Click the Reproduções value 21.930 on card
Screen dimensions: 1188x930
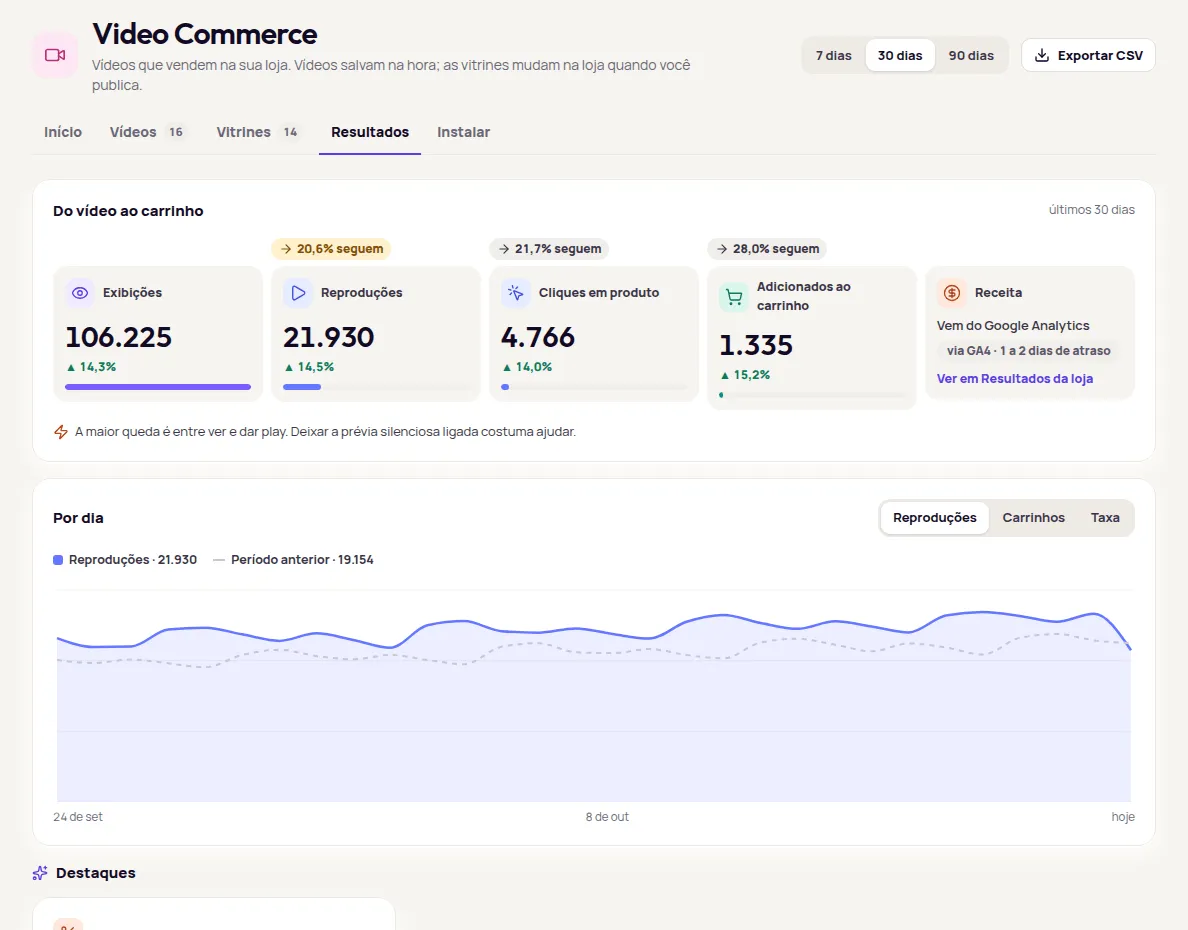[x=329, y=337]
